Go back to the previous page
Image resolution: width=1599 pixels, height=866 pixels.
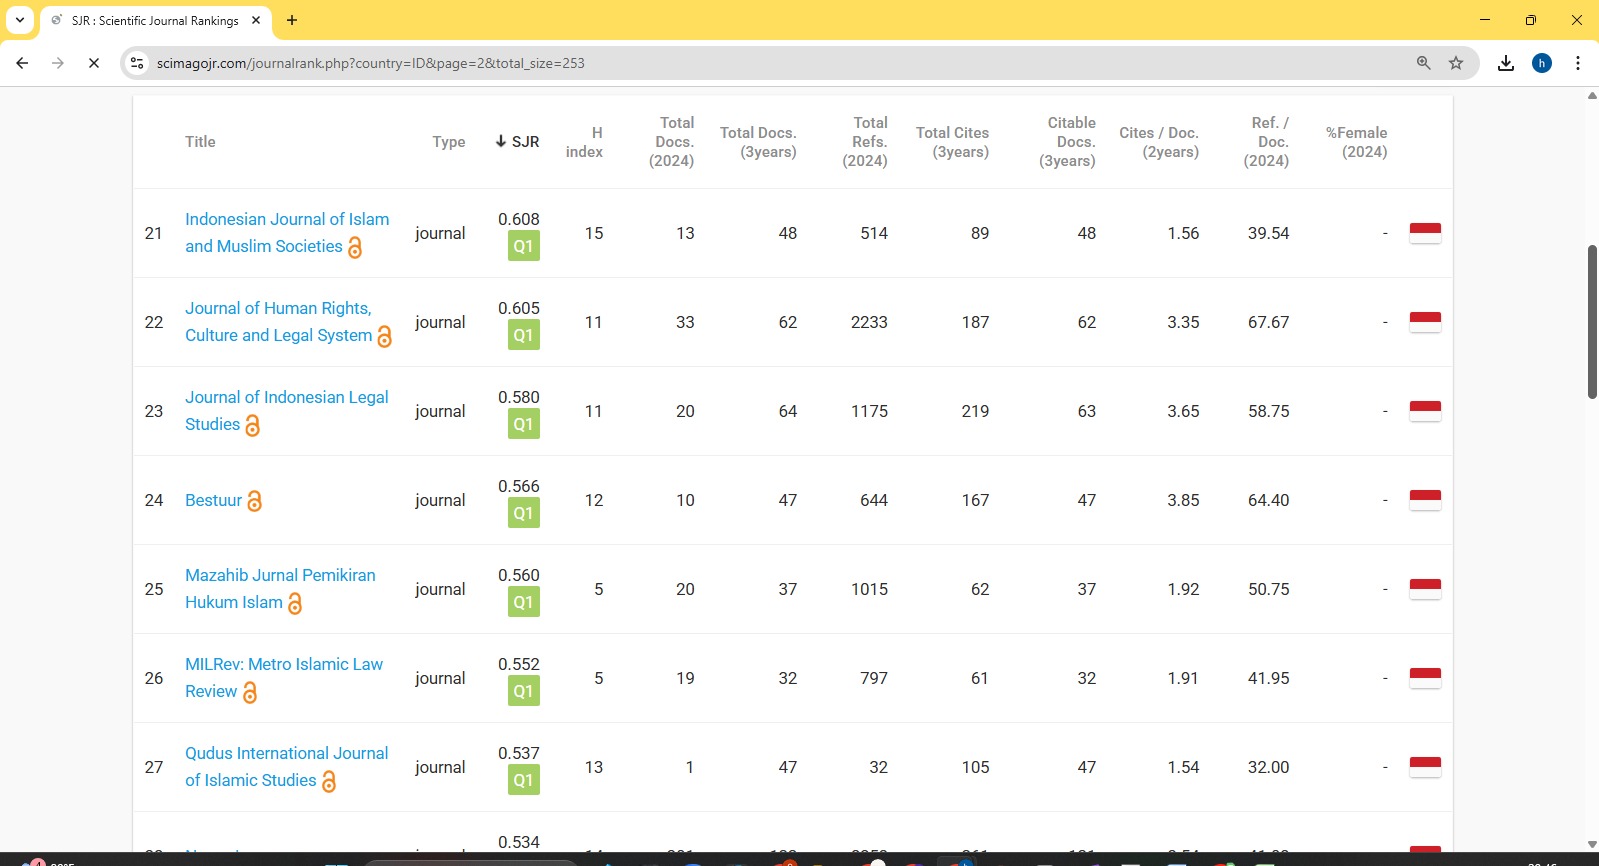pos(22,63)
